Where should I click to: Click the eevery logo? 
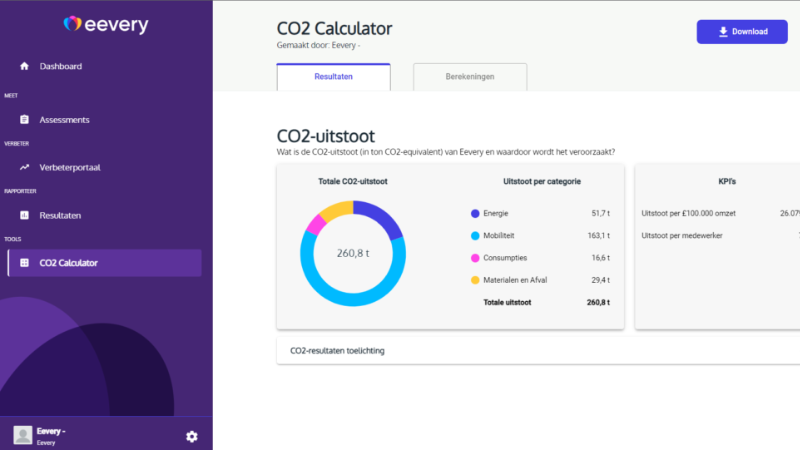[x=106, y=24]
